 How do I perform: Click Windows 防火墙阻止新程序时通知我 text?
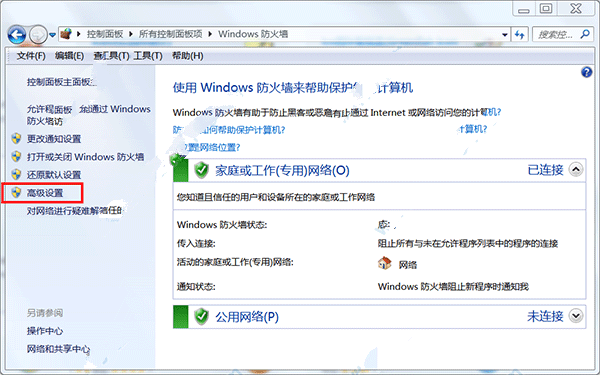click(x=453, y=286)
